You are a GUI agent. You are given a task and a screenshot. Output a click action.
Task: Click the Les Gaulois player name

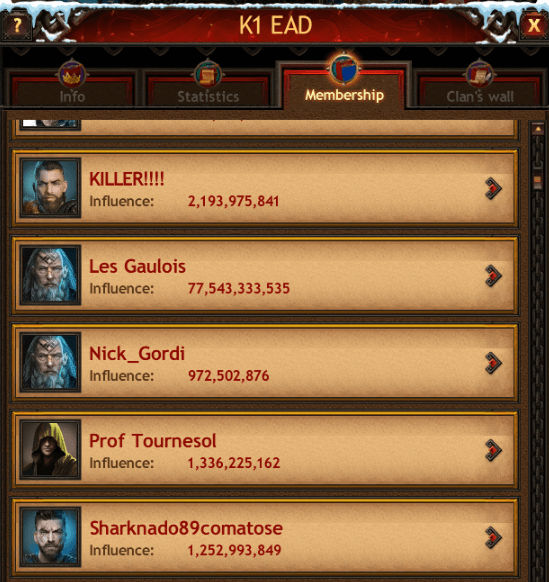pyautogui.click(x=137, y=266)
